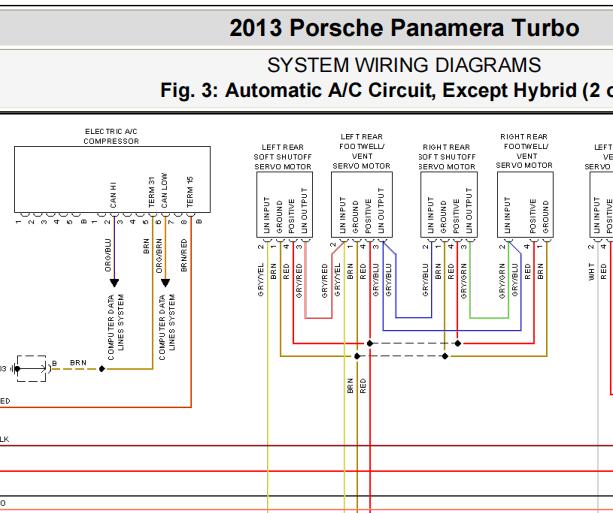Click "COMPUTER DATA LINES SYSTEM" under ORG/BLU wire

point(115,327)
